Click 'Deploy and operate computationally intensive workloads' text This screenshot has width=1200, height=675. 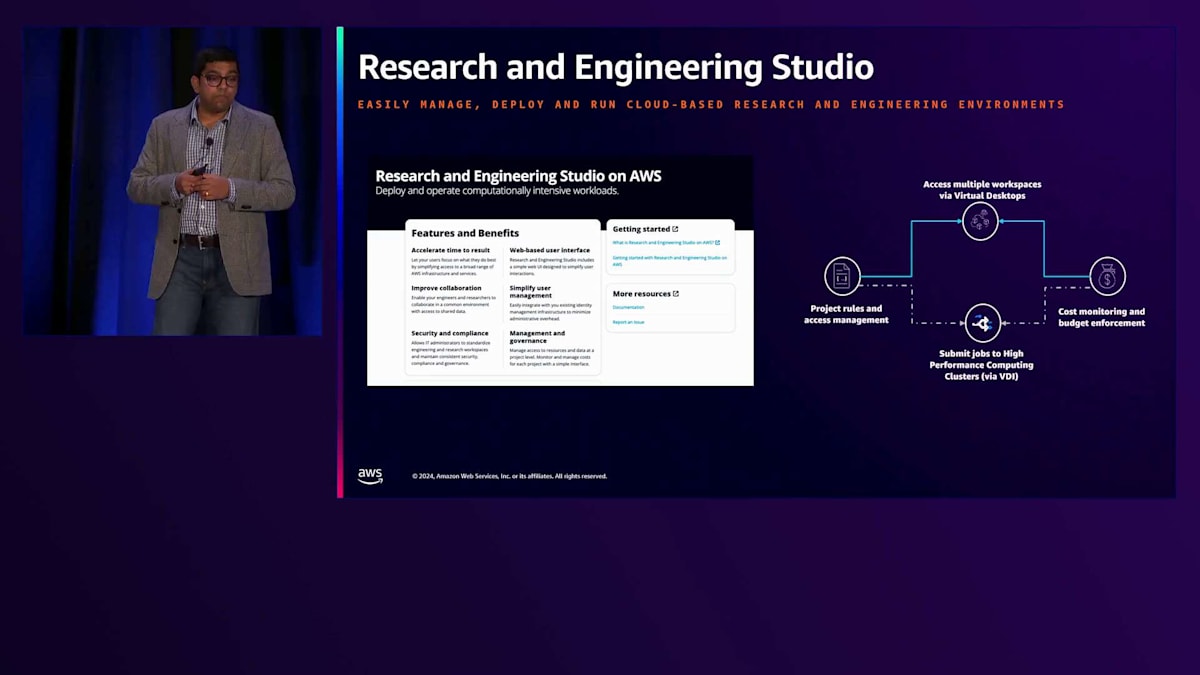tap(497, 191)
